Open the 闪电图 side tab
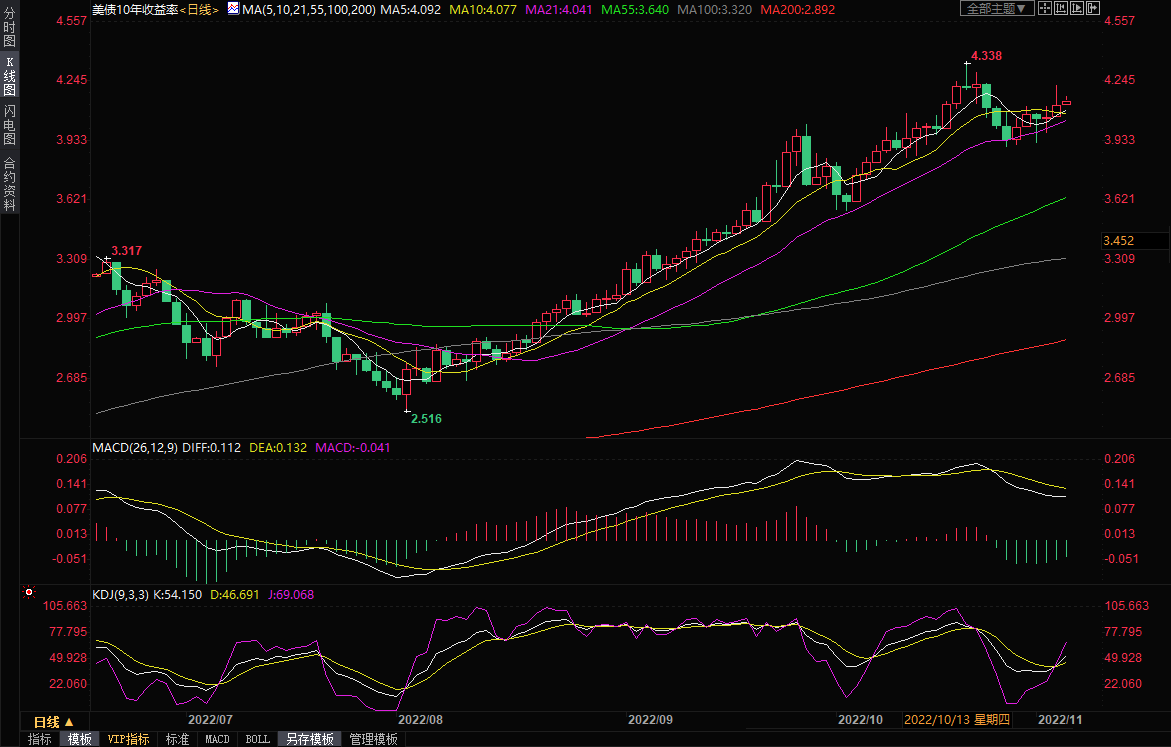 [9, 125]
